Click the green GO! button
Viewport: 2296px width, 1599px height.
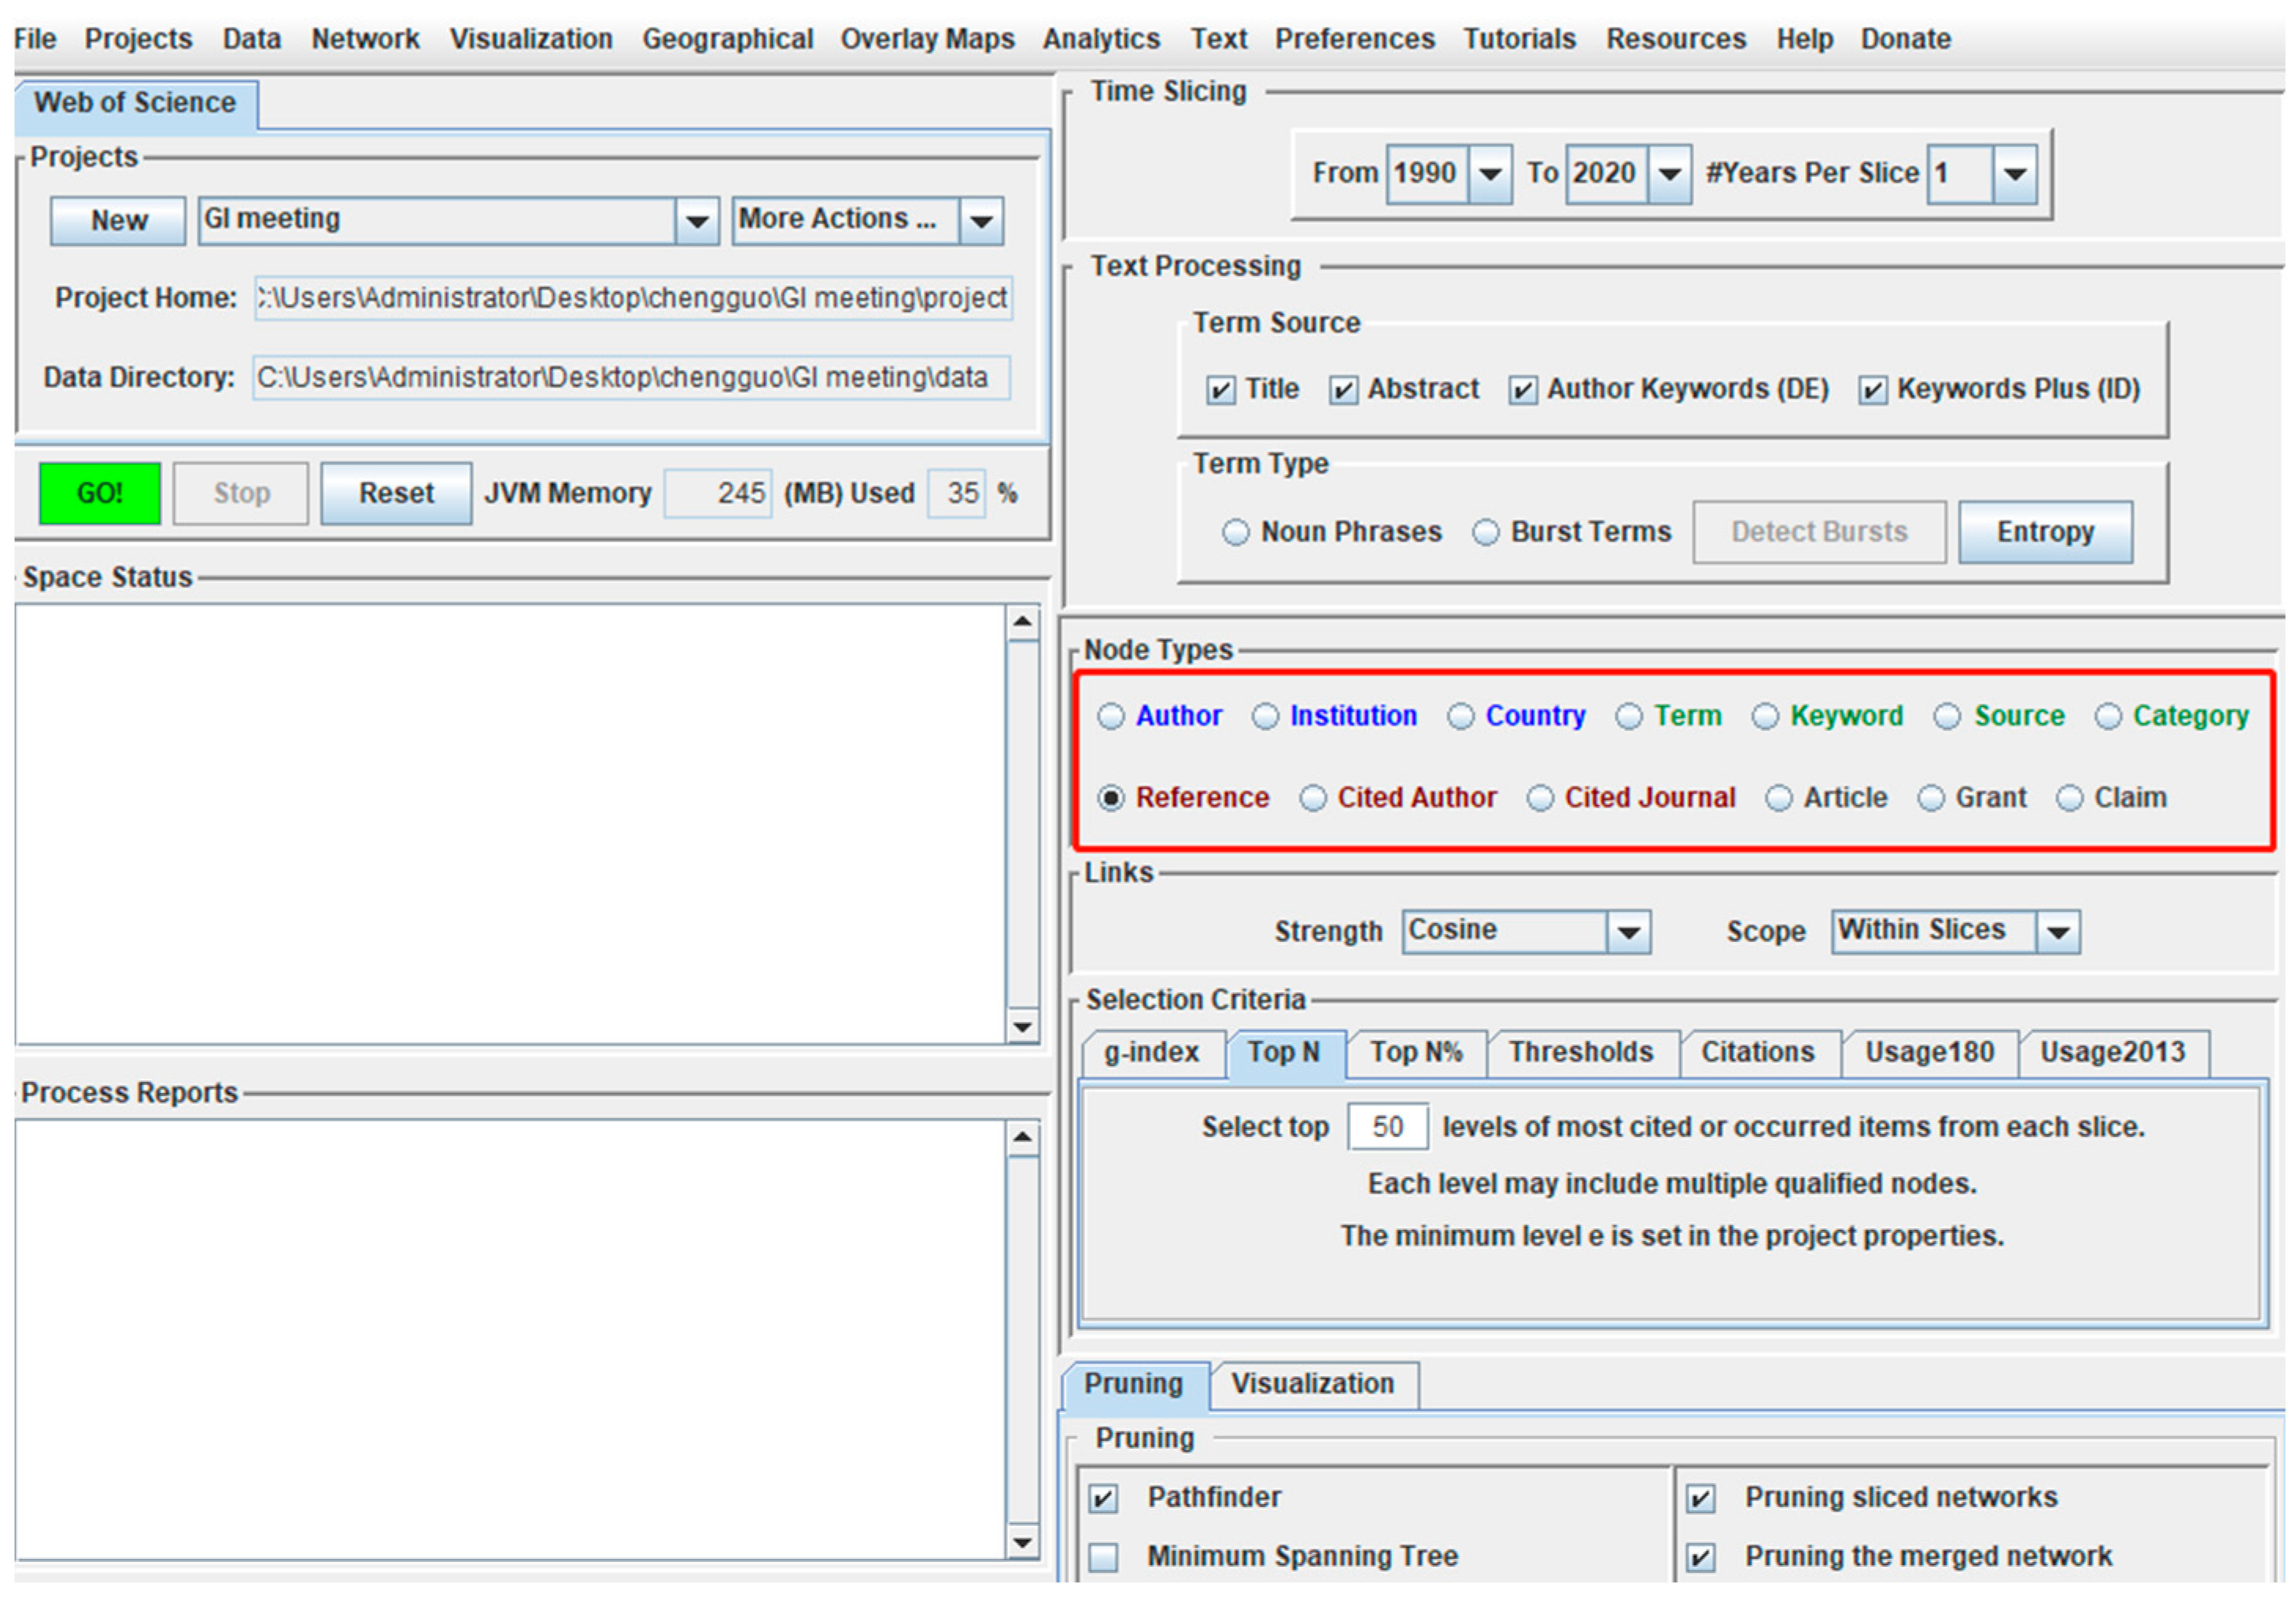(99, 493)
